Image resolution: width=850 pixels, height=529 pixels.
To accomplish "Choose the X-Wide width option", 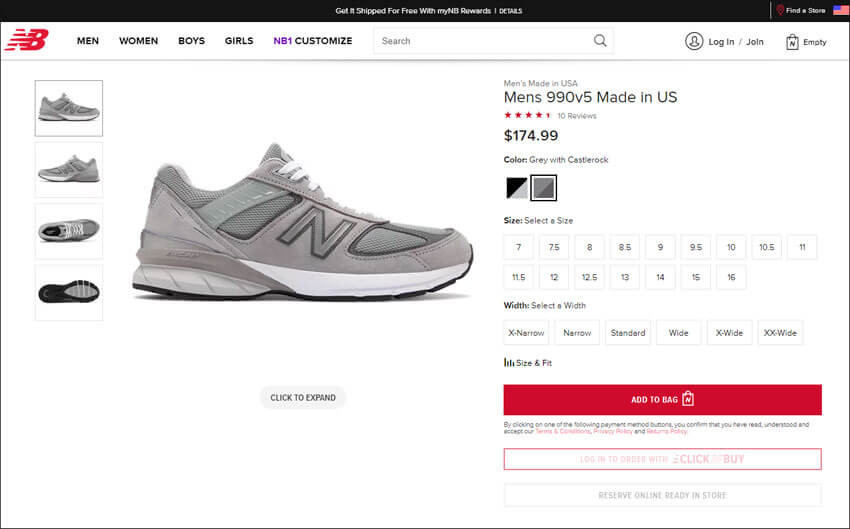I will (x=730, y=333).
